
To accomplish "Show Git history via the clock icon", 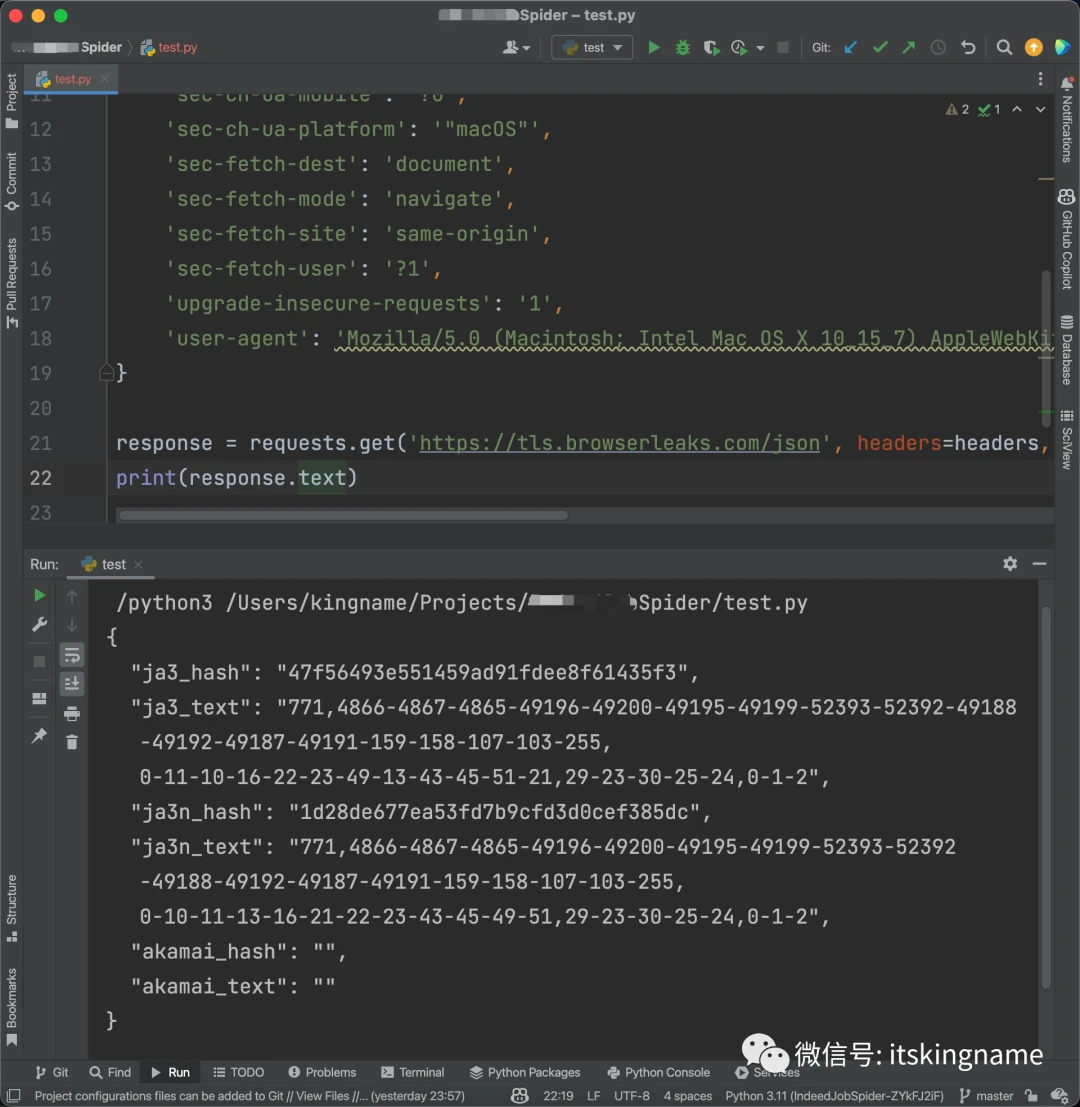I will pos(938,47).
